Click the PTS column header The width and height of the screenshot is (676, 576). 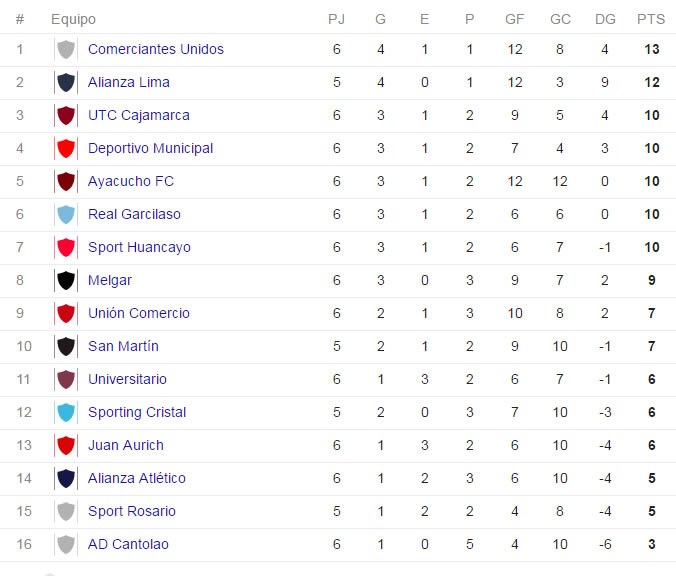tap(651, 19)
